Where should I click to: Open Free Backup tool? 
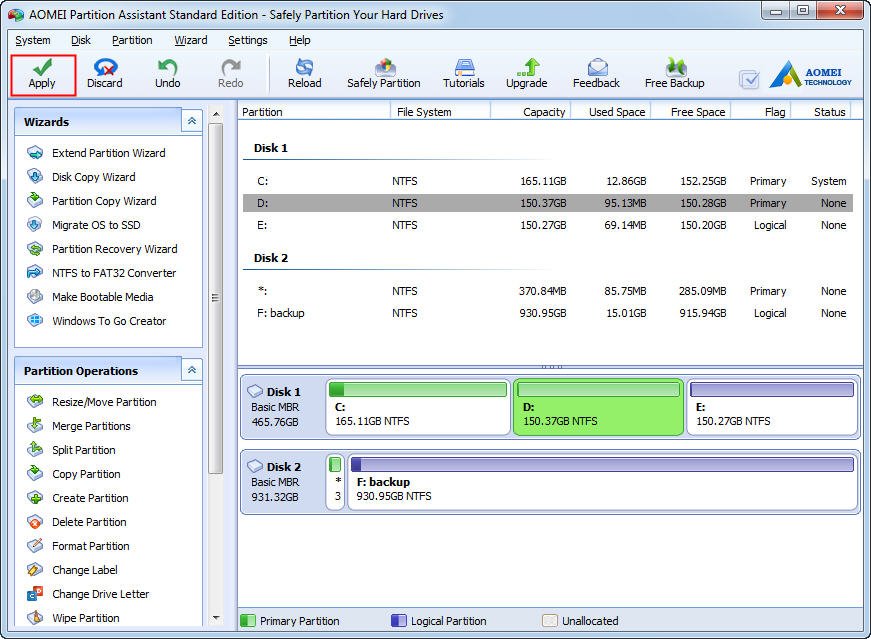pos(674,67)
